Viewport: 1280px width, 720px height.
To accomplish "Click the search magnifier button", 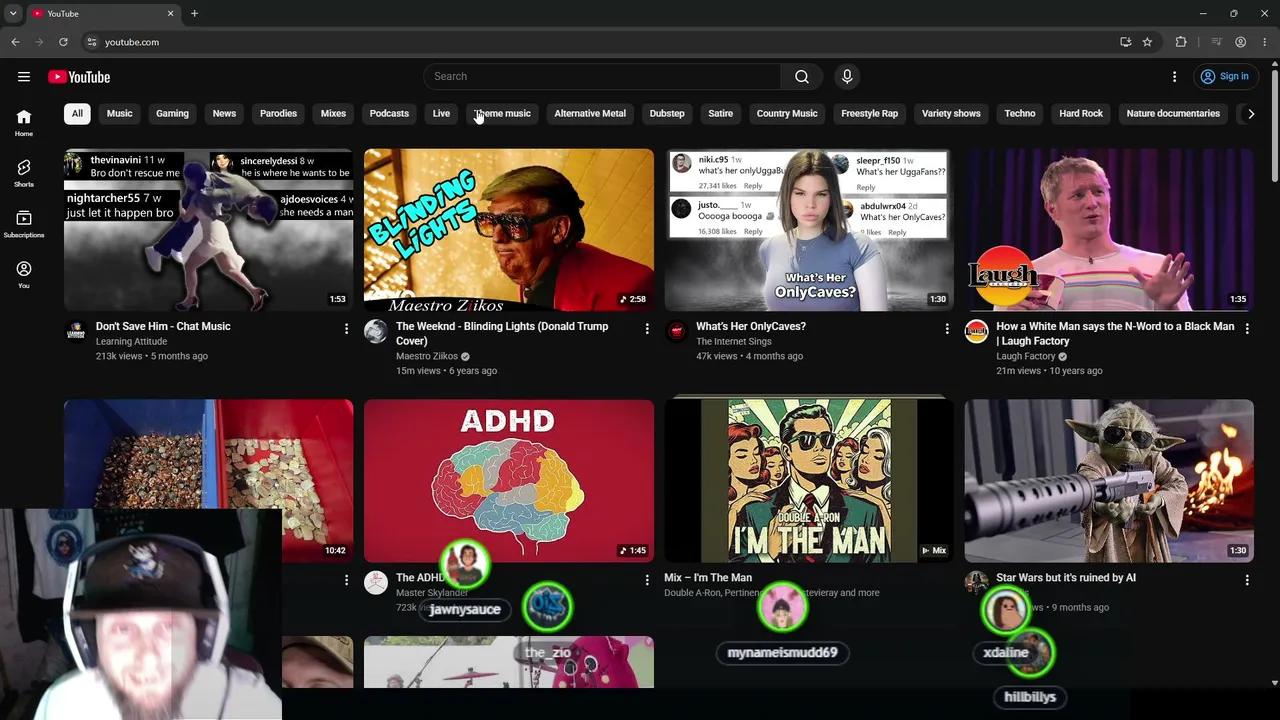I will 802,77.
